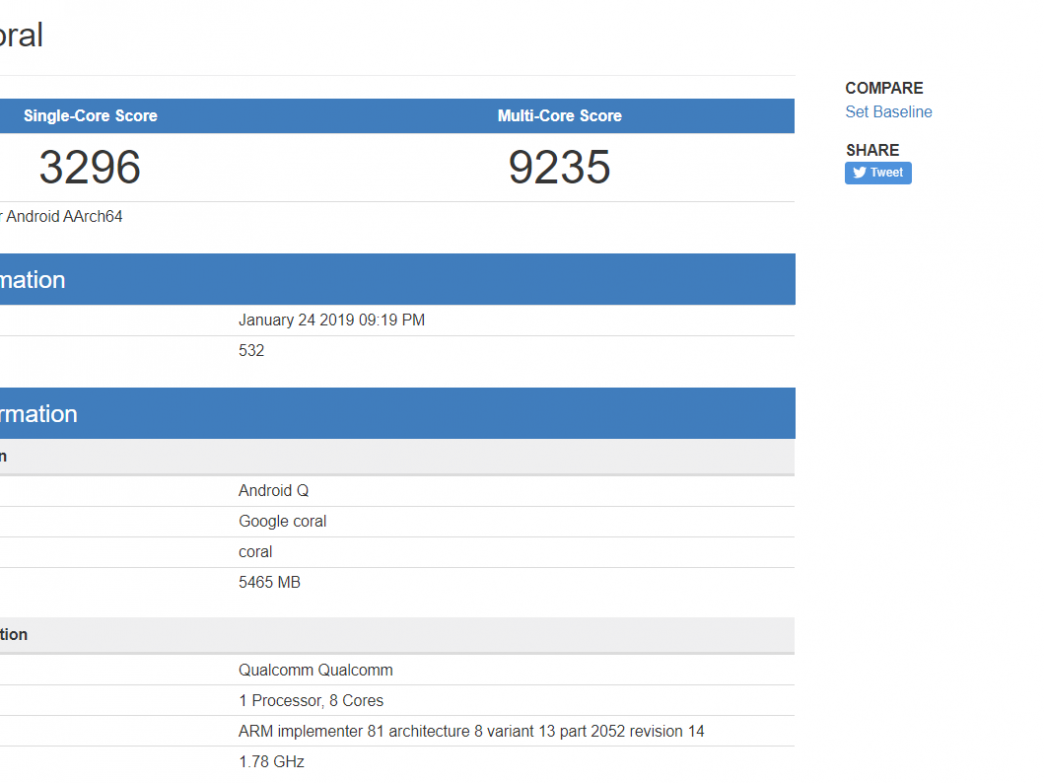Click the value 532 below the date

[251, 351]
